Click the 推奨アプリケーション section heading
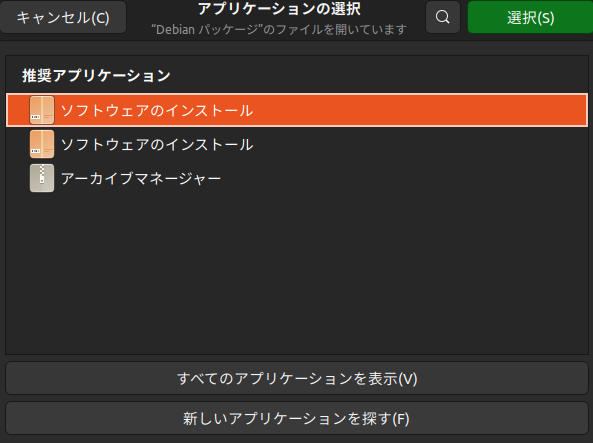 96,76
